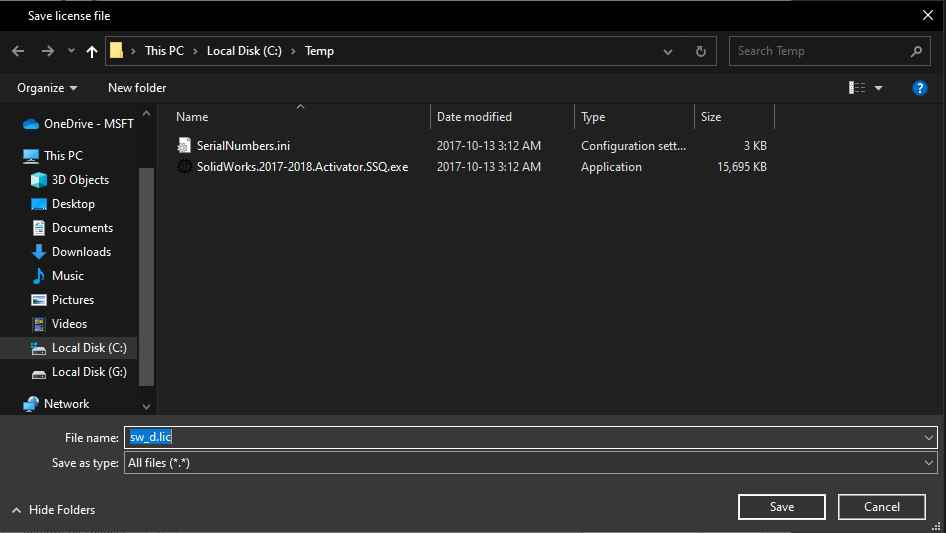Click the Save button
Viewport: 946px width, 533px height.
pos(781,507)
